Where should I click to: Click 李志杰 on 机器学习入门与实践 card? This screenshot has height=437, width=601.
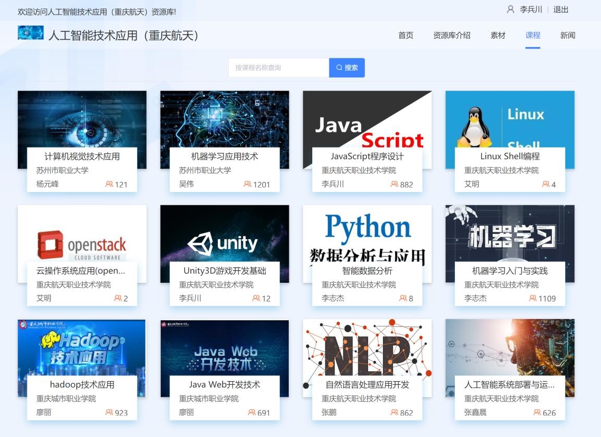pyautogui.click(x=475, y=298)
